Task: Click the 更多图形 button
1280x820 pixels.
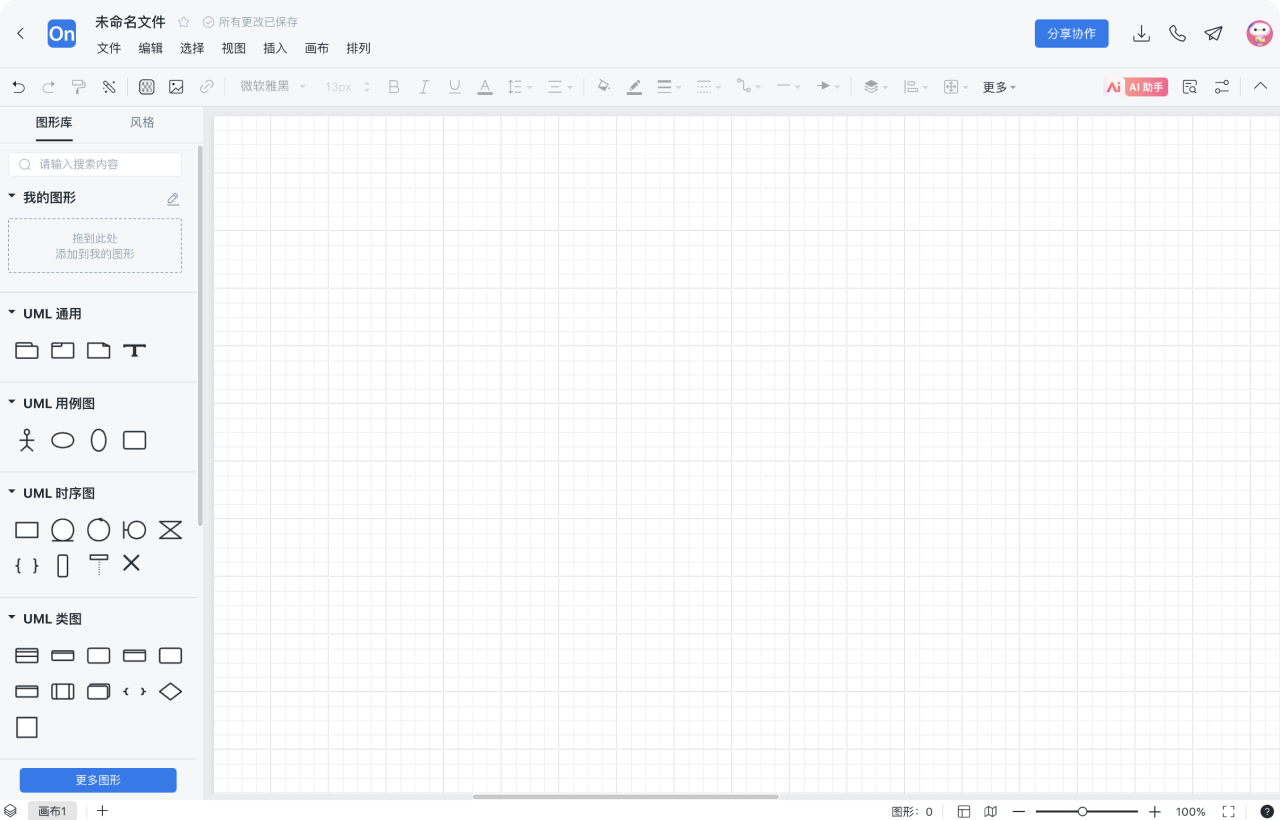Action: click(x=98, y=780)
